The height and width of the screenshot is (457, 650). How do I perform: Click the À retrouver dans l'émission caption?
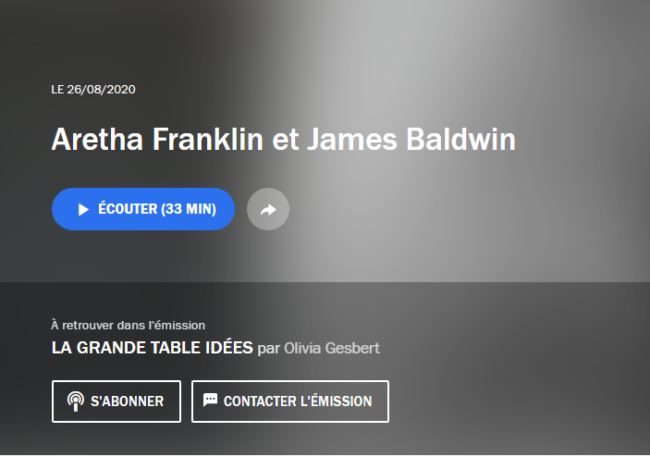click(x=128, y=325)
